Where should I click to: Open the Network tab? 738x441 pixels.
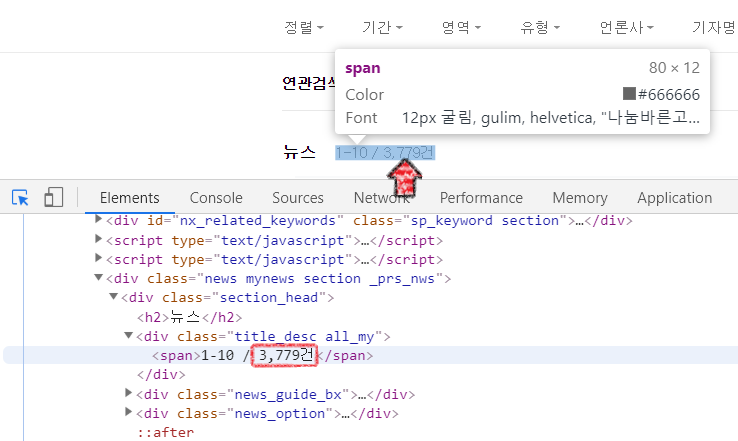coord(382,198)
